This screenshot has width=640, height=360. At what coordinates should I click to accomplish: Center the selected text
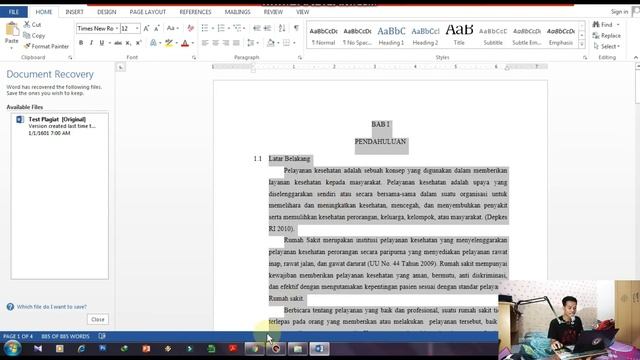tap(216, 43)
